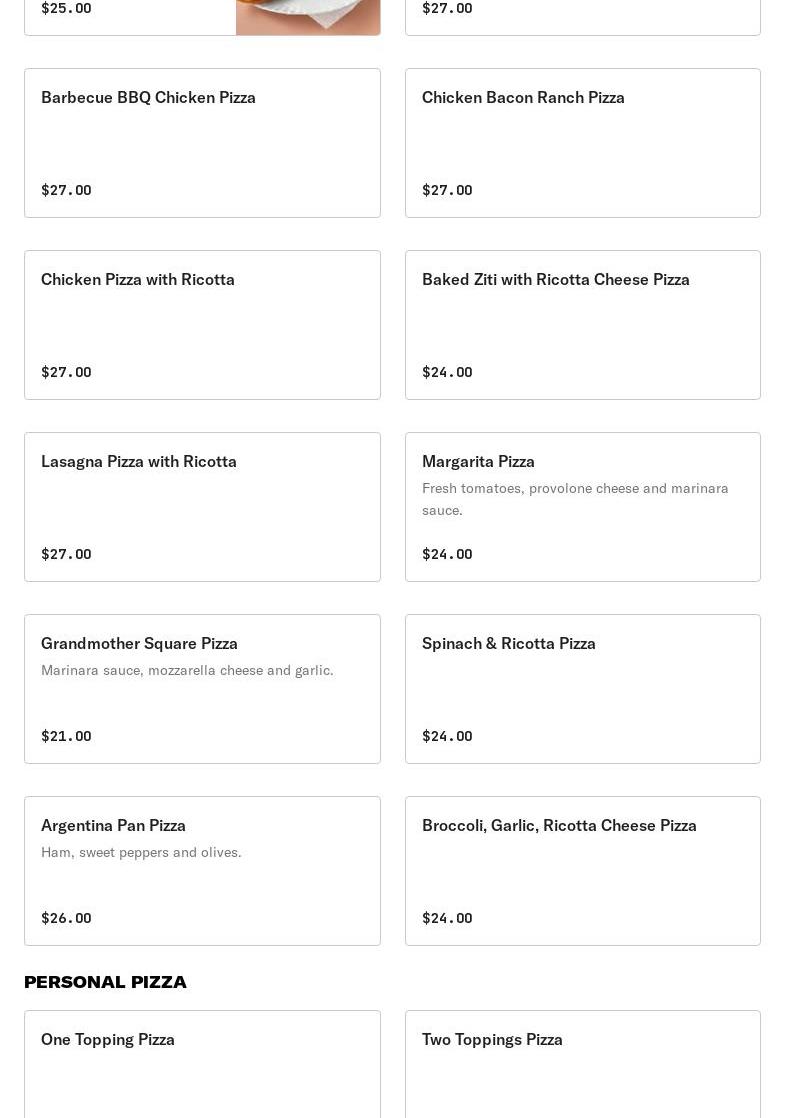
Task: Select Broccoli, Garlic, Ricotta Cheese Pizza
Action: tap(582, 871)
